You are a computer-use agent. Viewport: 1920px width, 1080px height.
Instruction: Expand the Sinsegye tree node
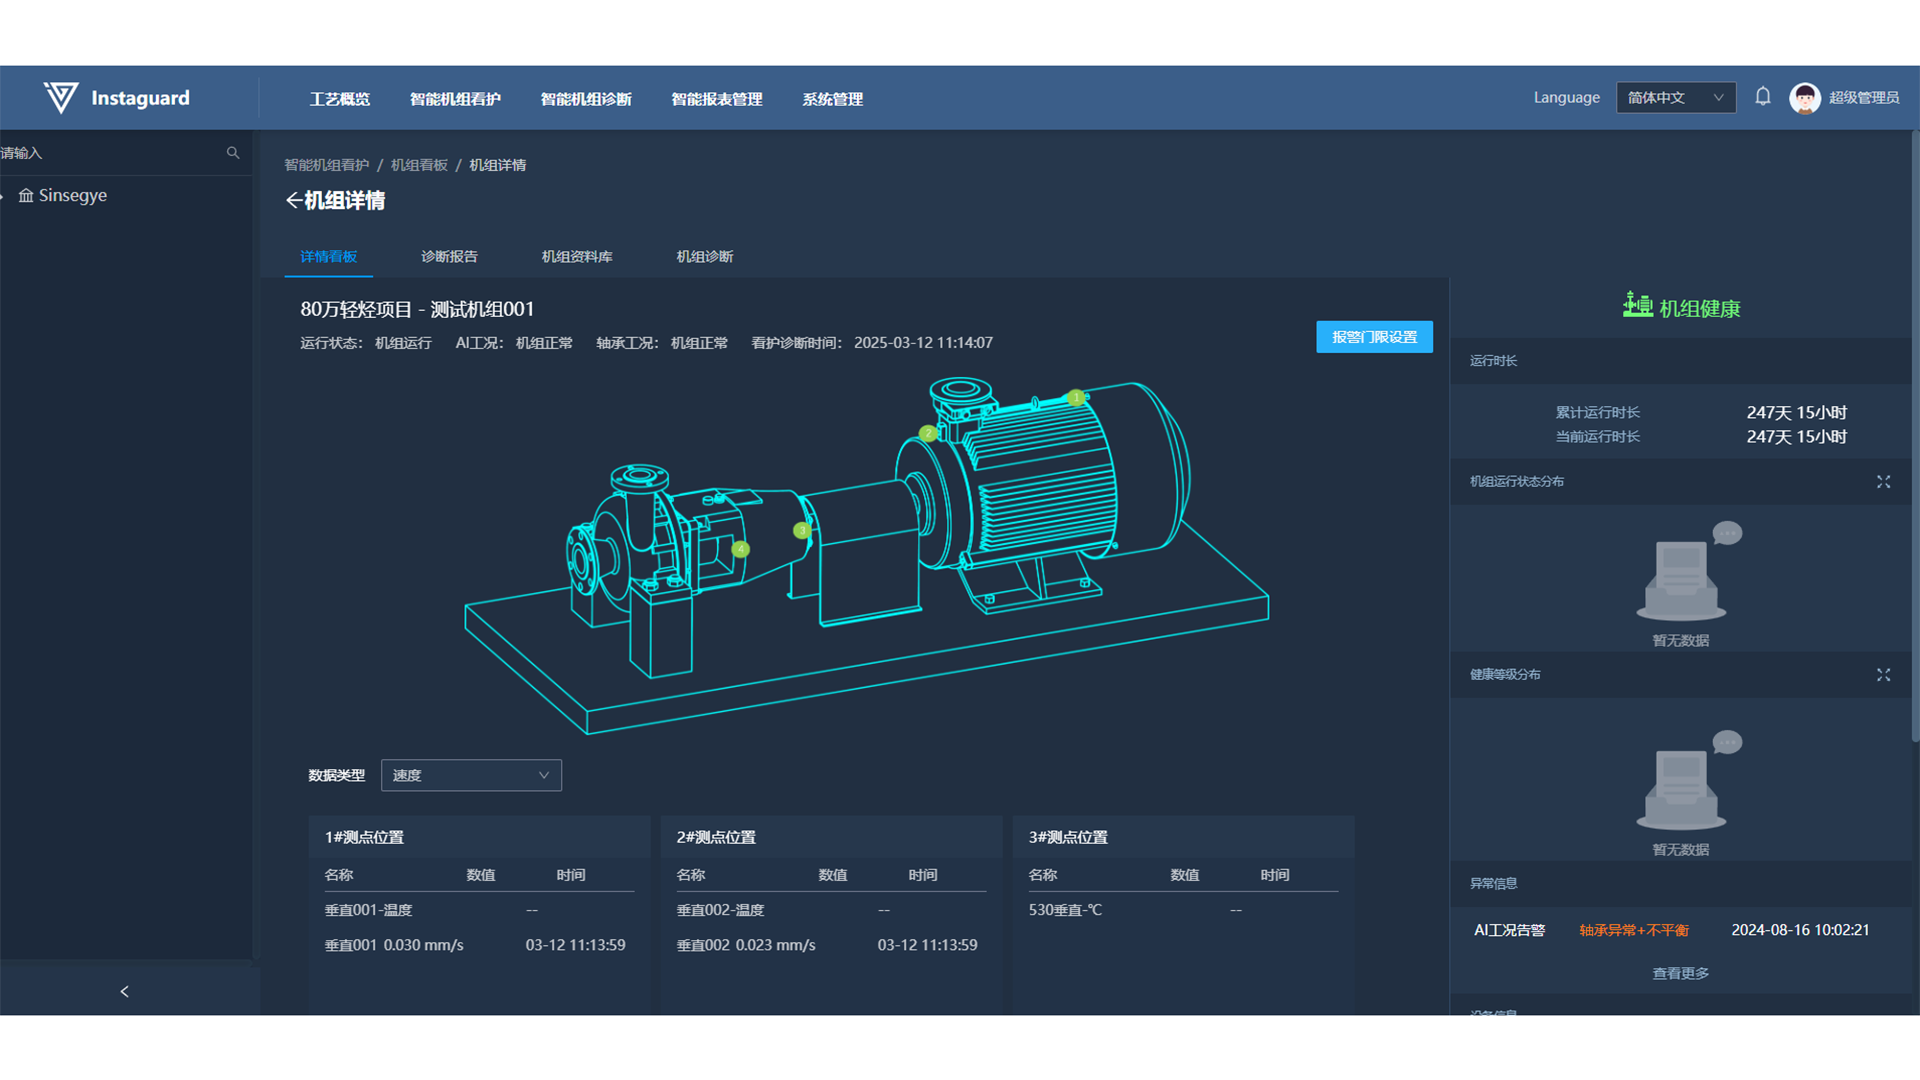3,197
